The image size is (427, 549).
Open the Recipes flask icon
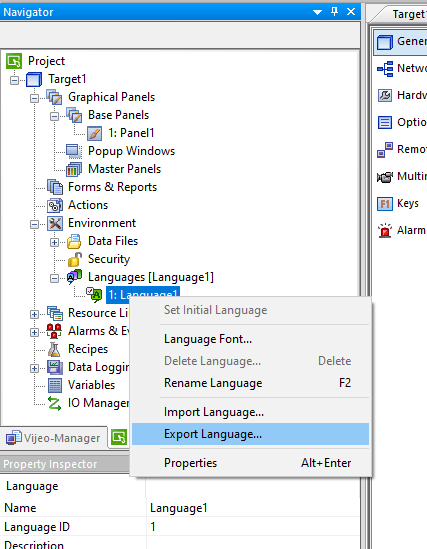point(54,349)
